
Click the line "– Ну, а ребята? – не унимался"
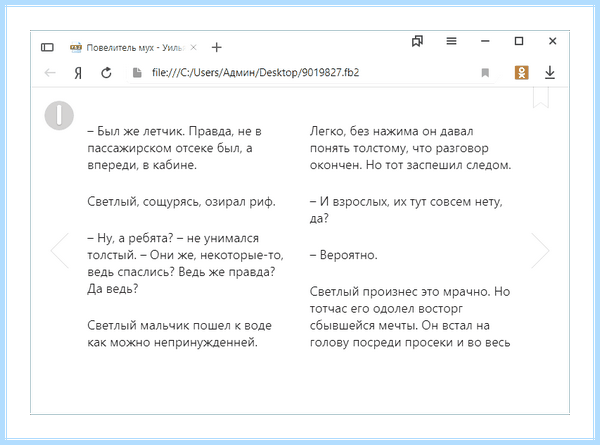pos(173,238)
